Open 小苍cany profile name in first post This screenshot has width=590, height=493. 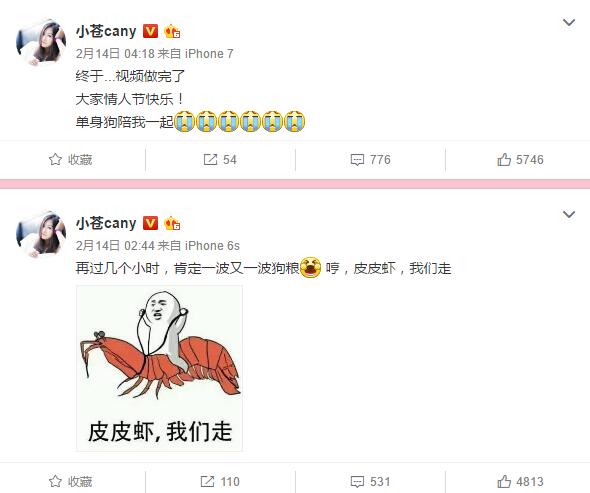pos(106,31)
